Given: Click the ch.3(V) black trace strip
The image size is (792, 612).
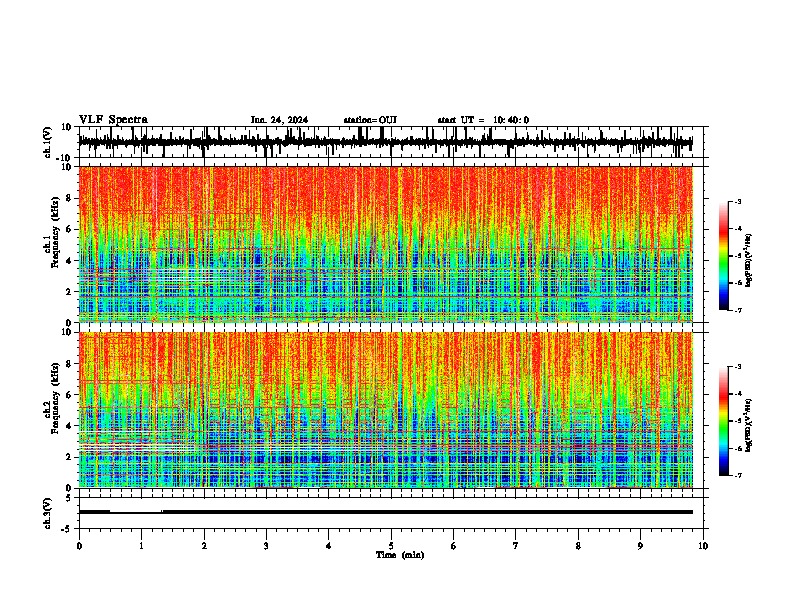Looking at the screenshot, I should (x=385, y=512).
